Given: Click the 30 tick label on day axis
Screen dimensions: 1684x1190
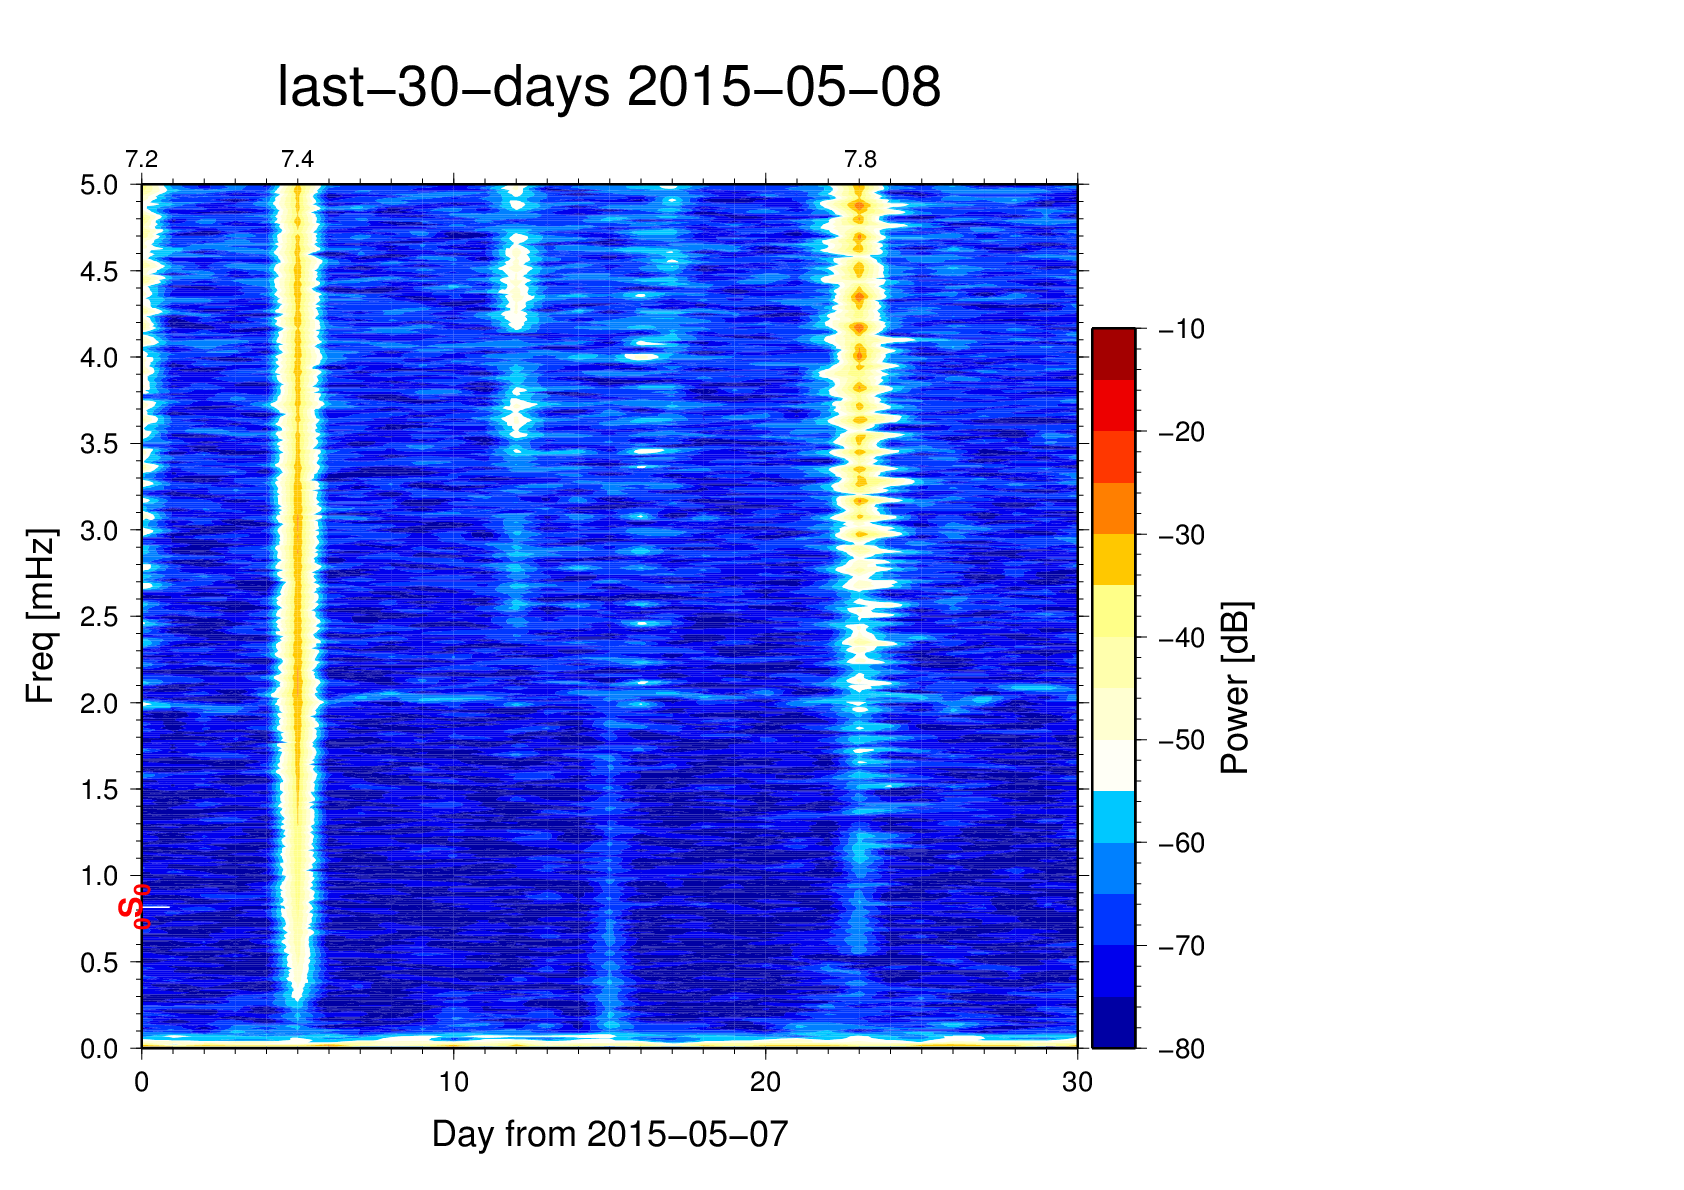Looking at the screenshot, I should pos(1077,1082).
